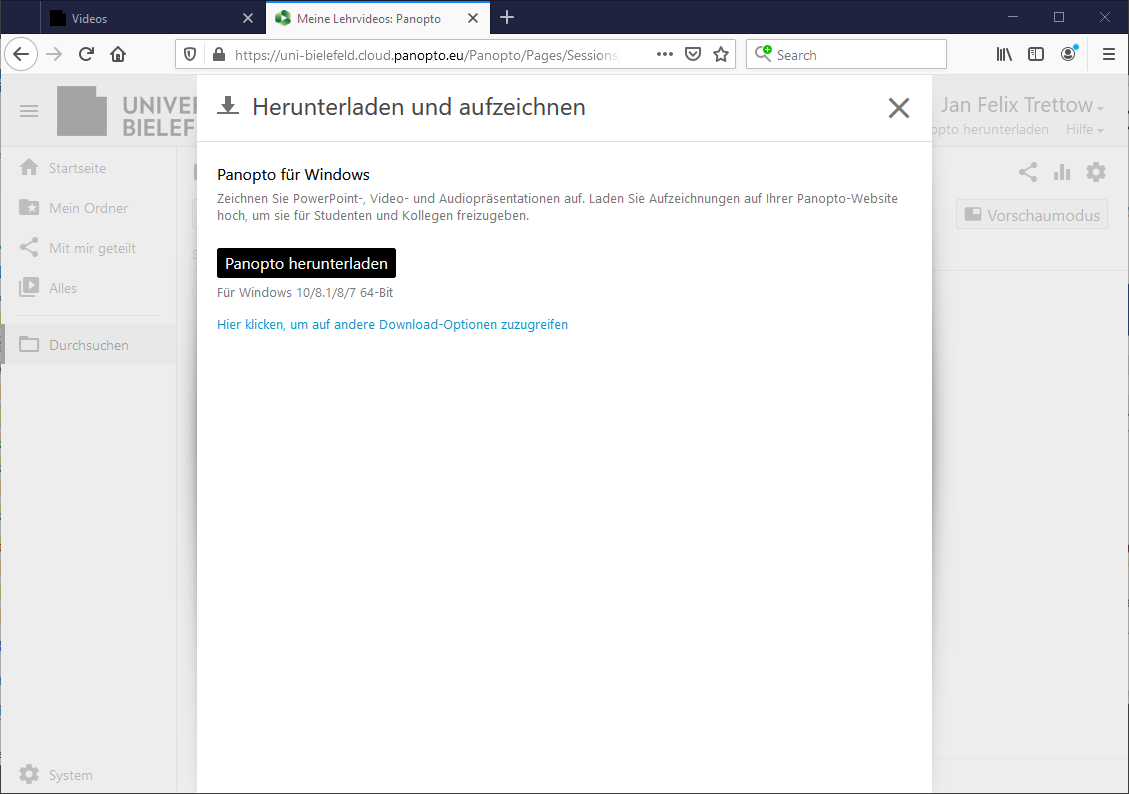
Task: Open Durchsuchen in the sidebar
Action: (89, 345)
